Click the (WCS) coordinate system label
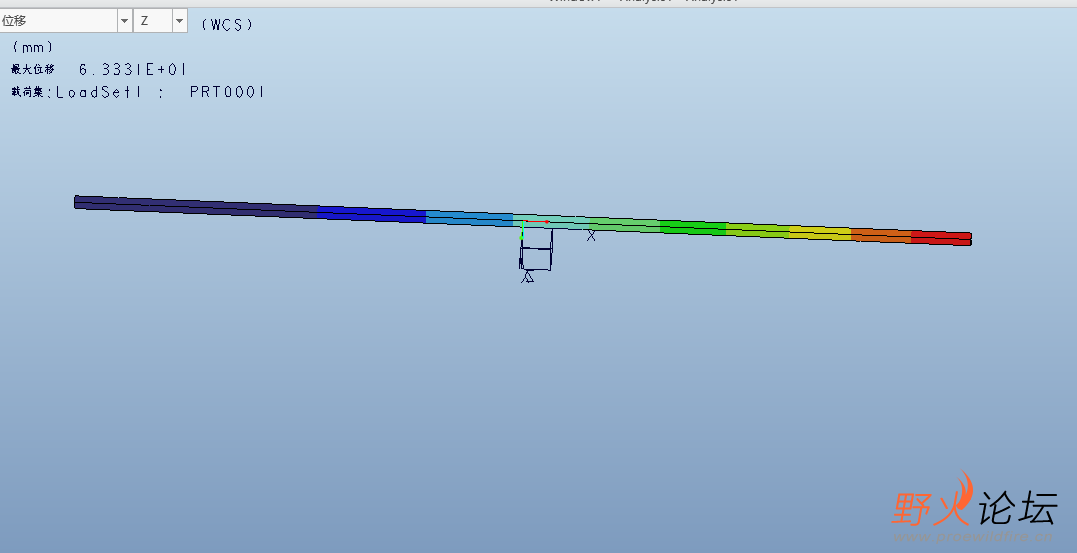This screenshot has height=553, width=1077. point(227,25)
